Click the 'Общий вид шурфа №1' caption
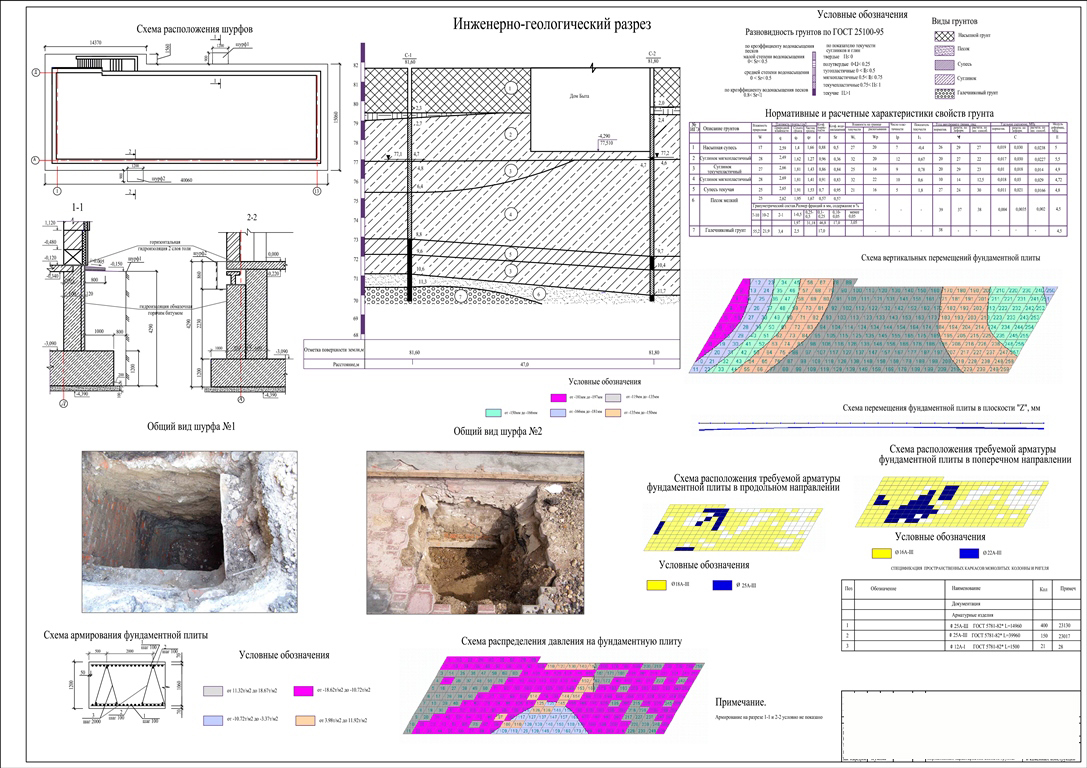Screen dimensions: 1087x768 (191, 426)
